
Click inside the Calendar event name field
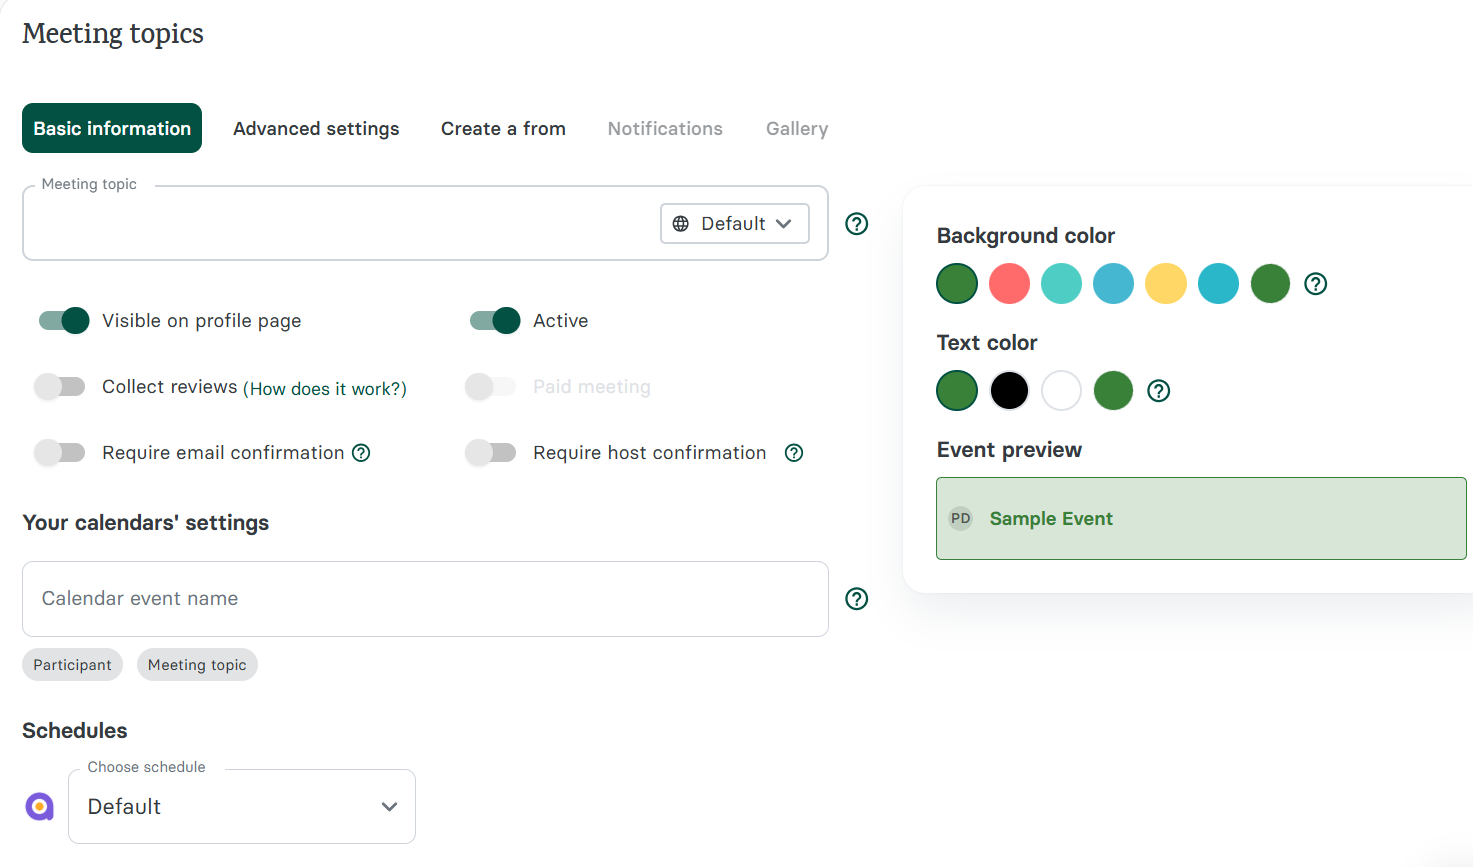pos(425,598)
